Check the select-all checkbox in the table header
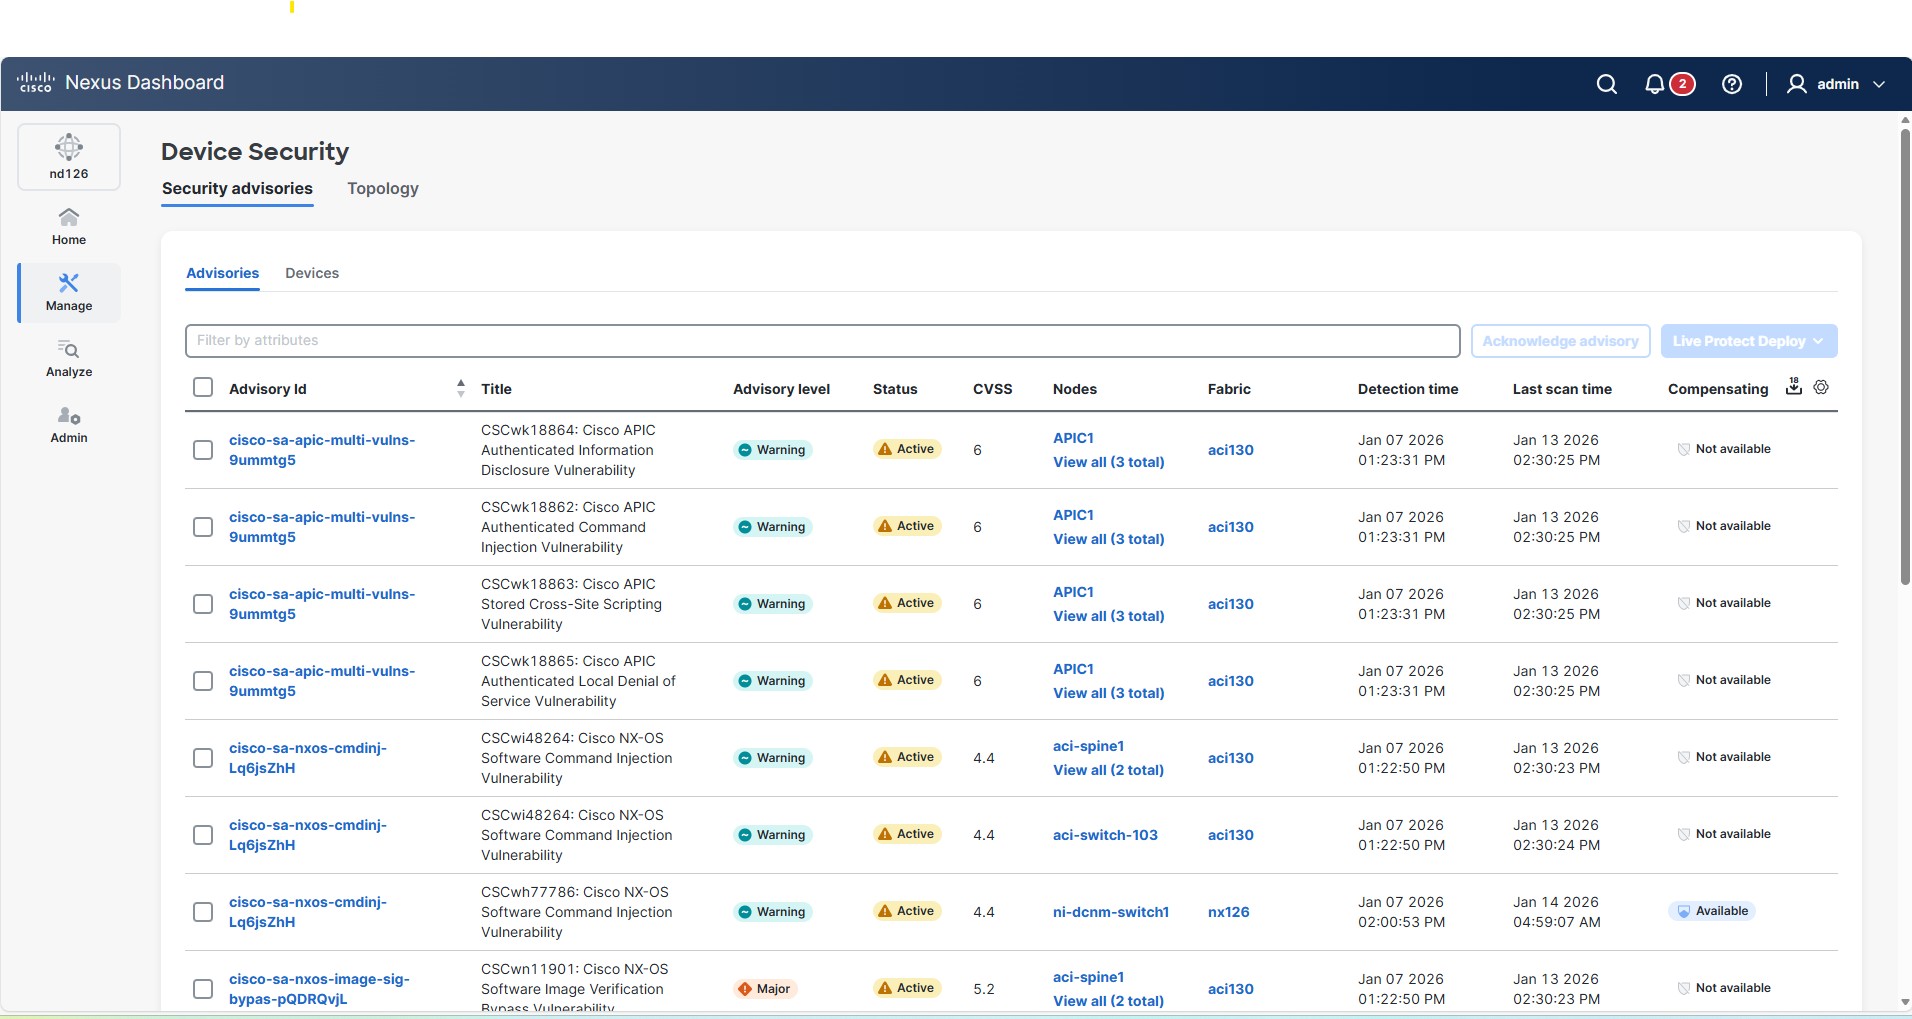The width and height of the screenshot is (1912, 1019). 203,386
